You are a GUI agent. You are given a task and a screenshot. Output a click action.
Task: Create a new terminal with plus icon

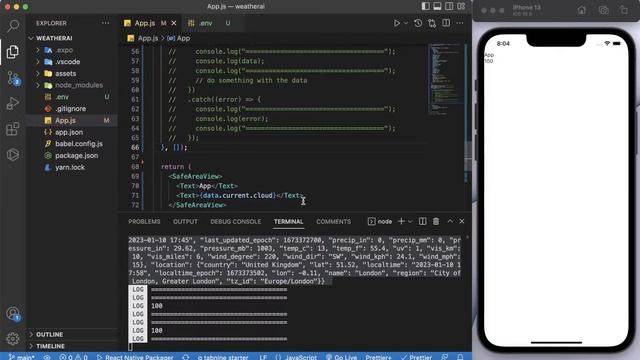point(401,221)
